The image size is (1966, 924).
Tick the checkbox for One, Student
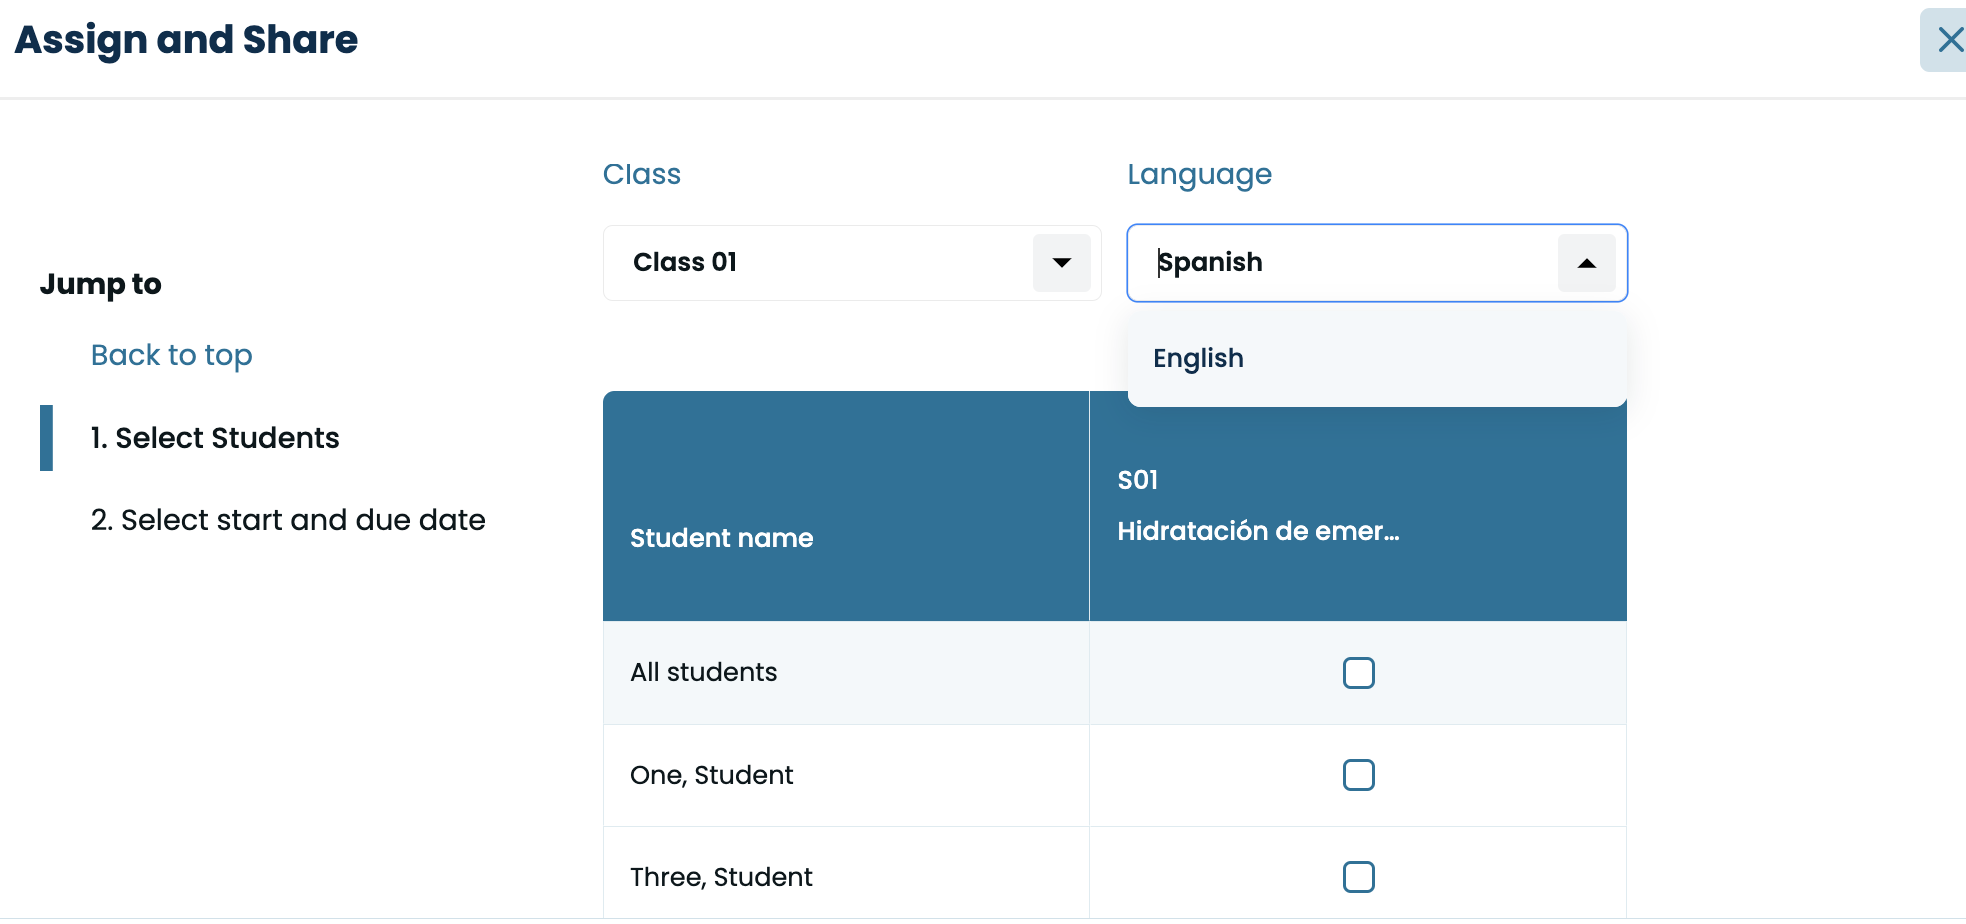coord(1359,775)
